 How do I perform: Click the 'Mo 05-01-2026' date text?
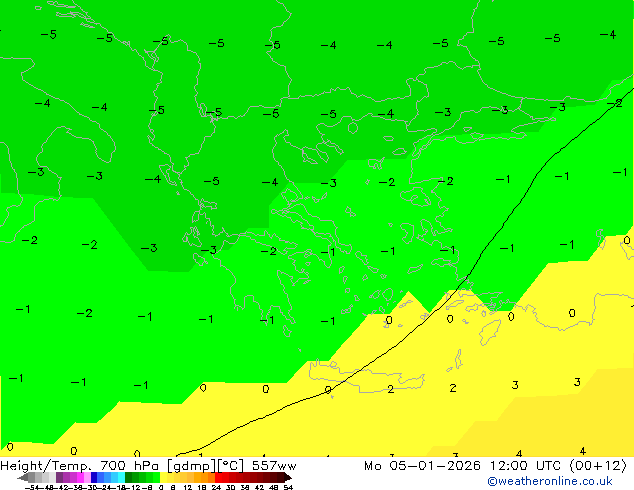tap(422, 466)
